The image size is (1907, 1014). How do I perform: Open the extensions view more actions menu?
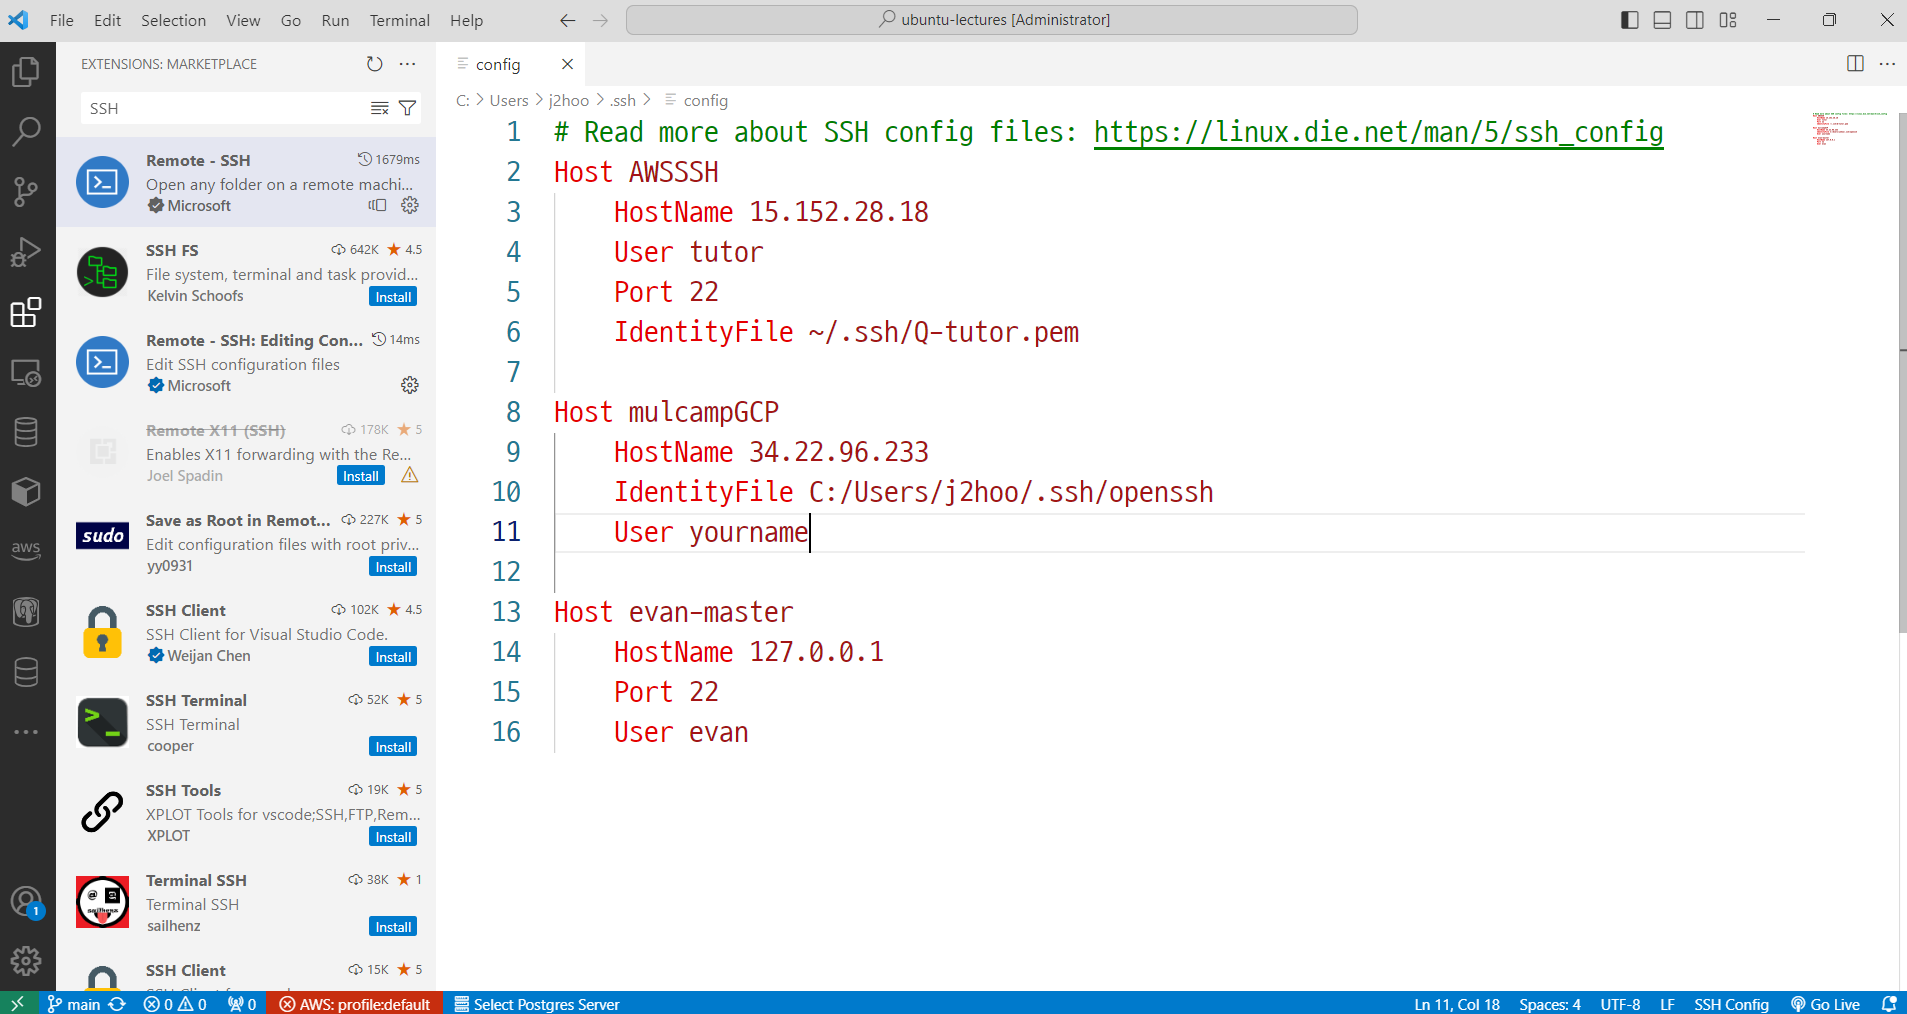(x=407, y=64)
